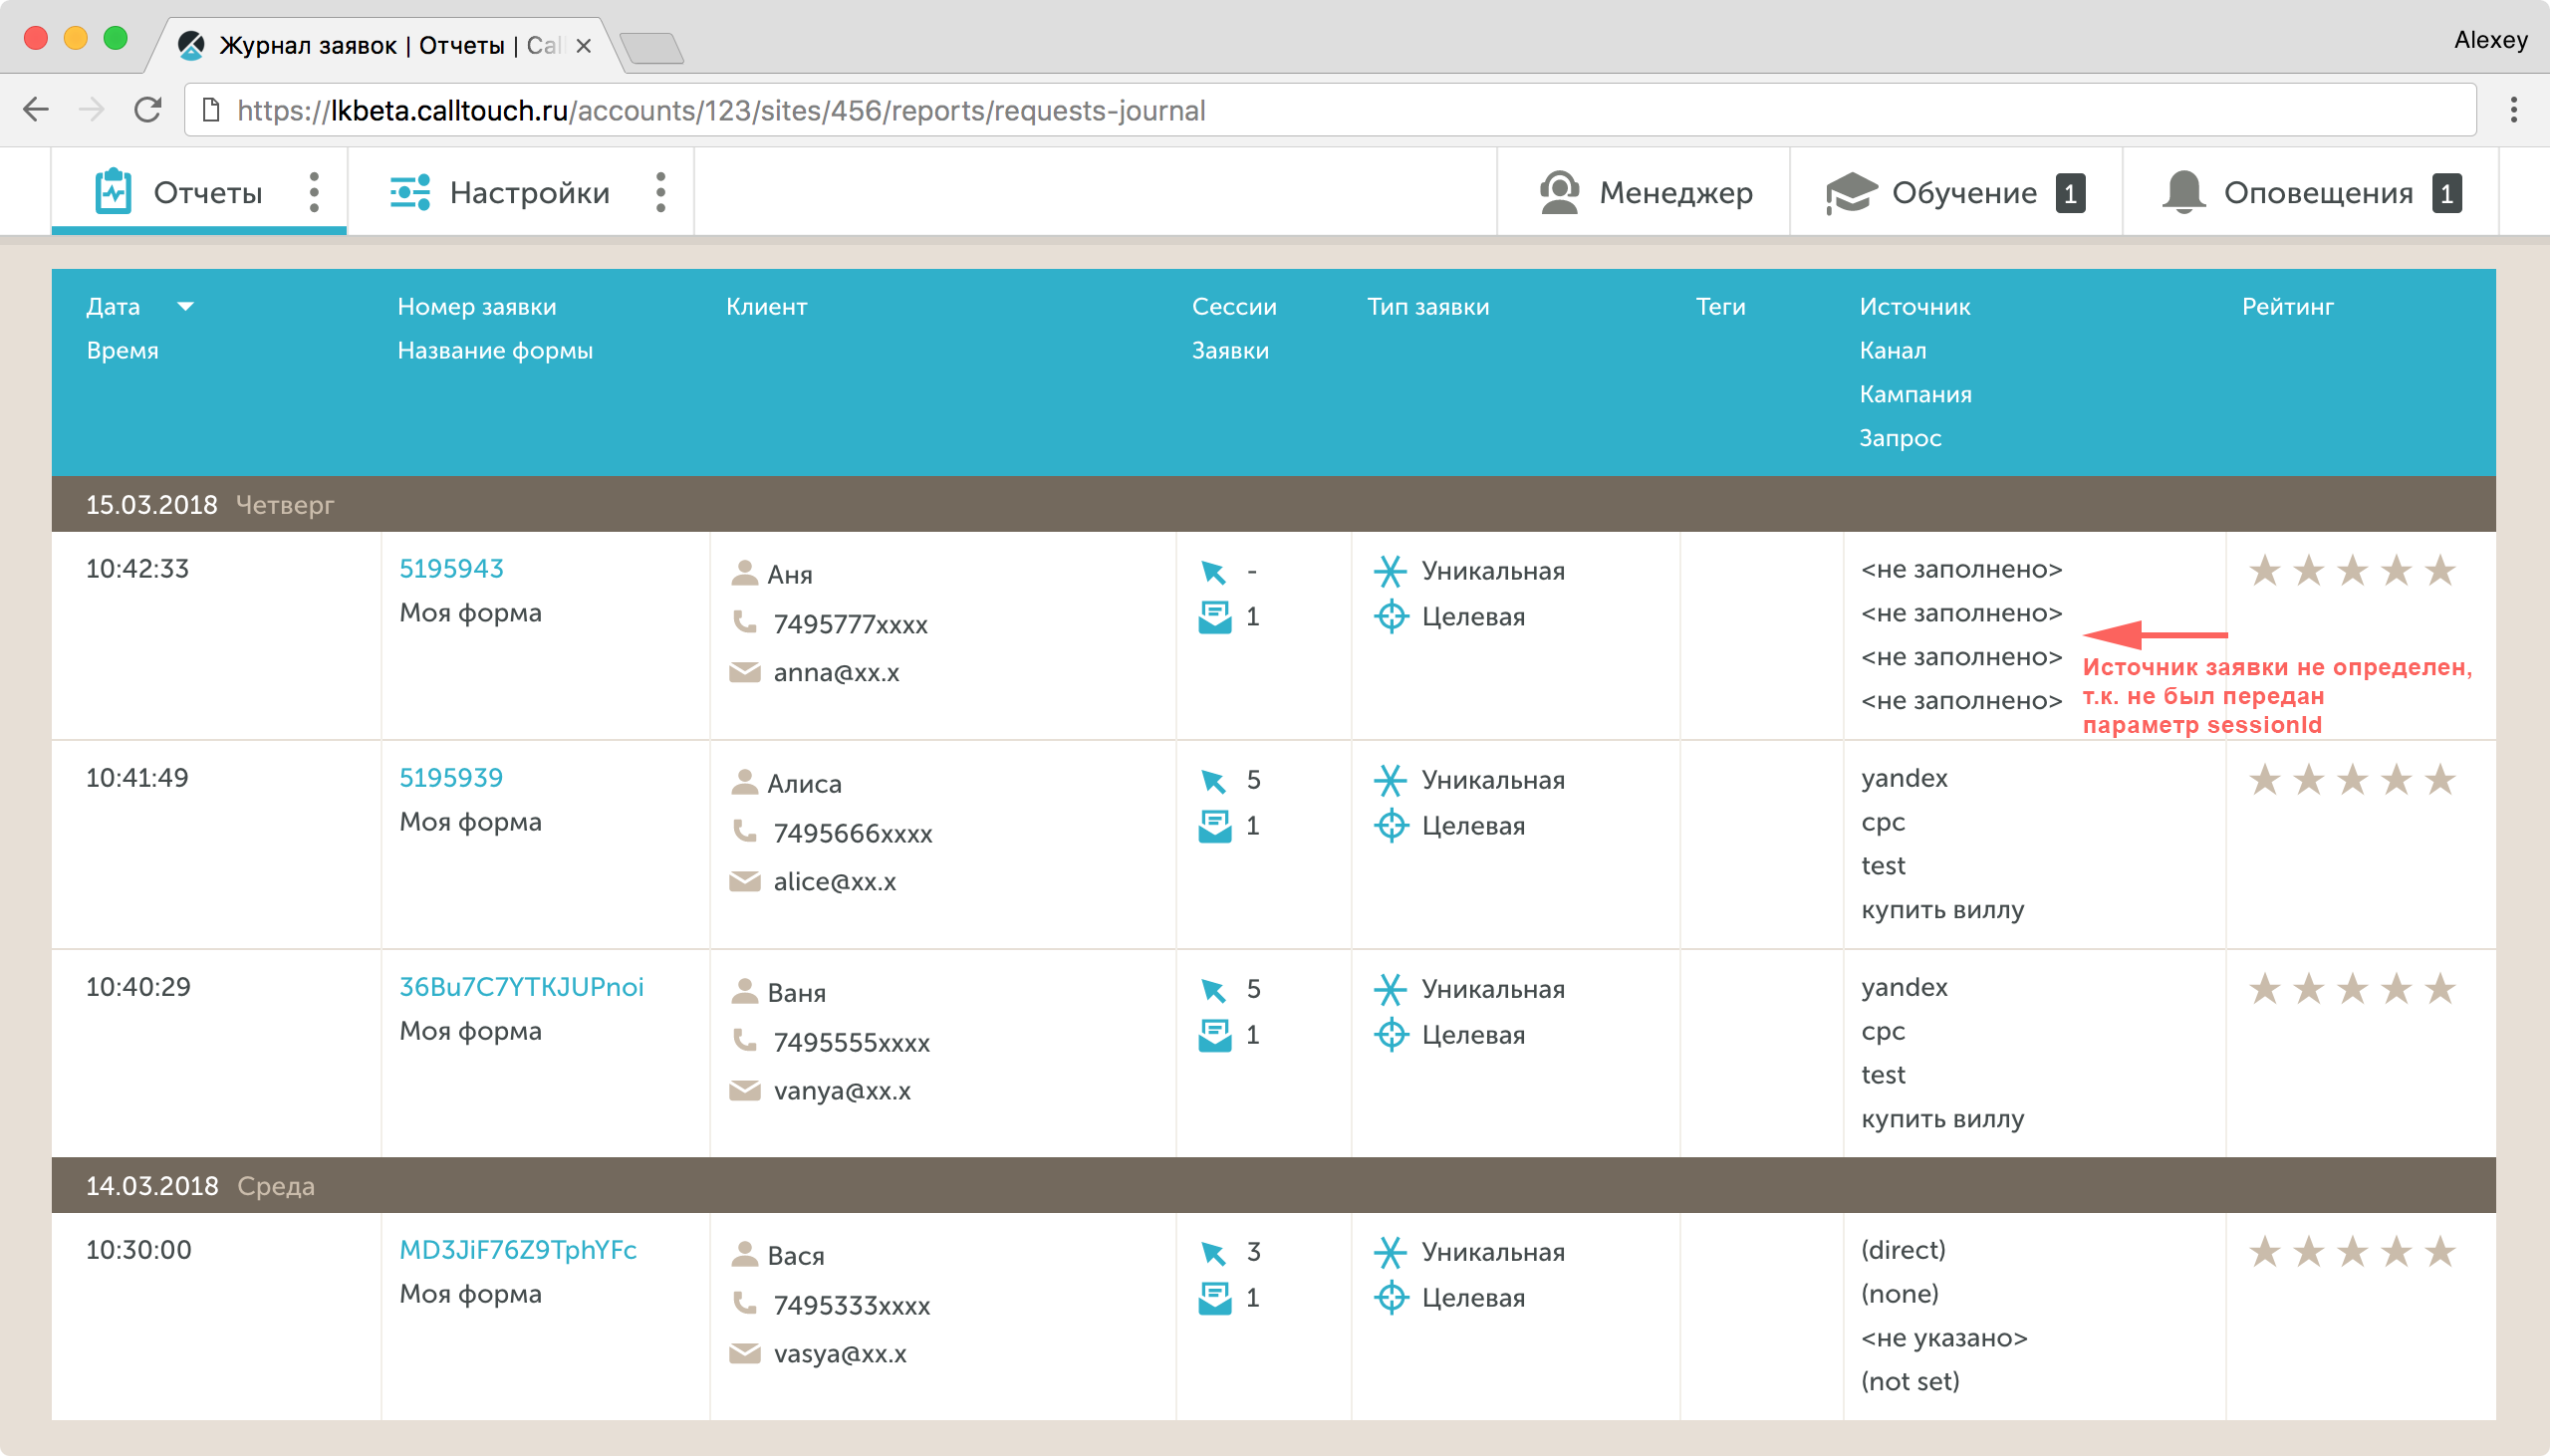Click the Отчеты clipboard chart icon

coord(113,191)
